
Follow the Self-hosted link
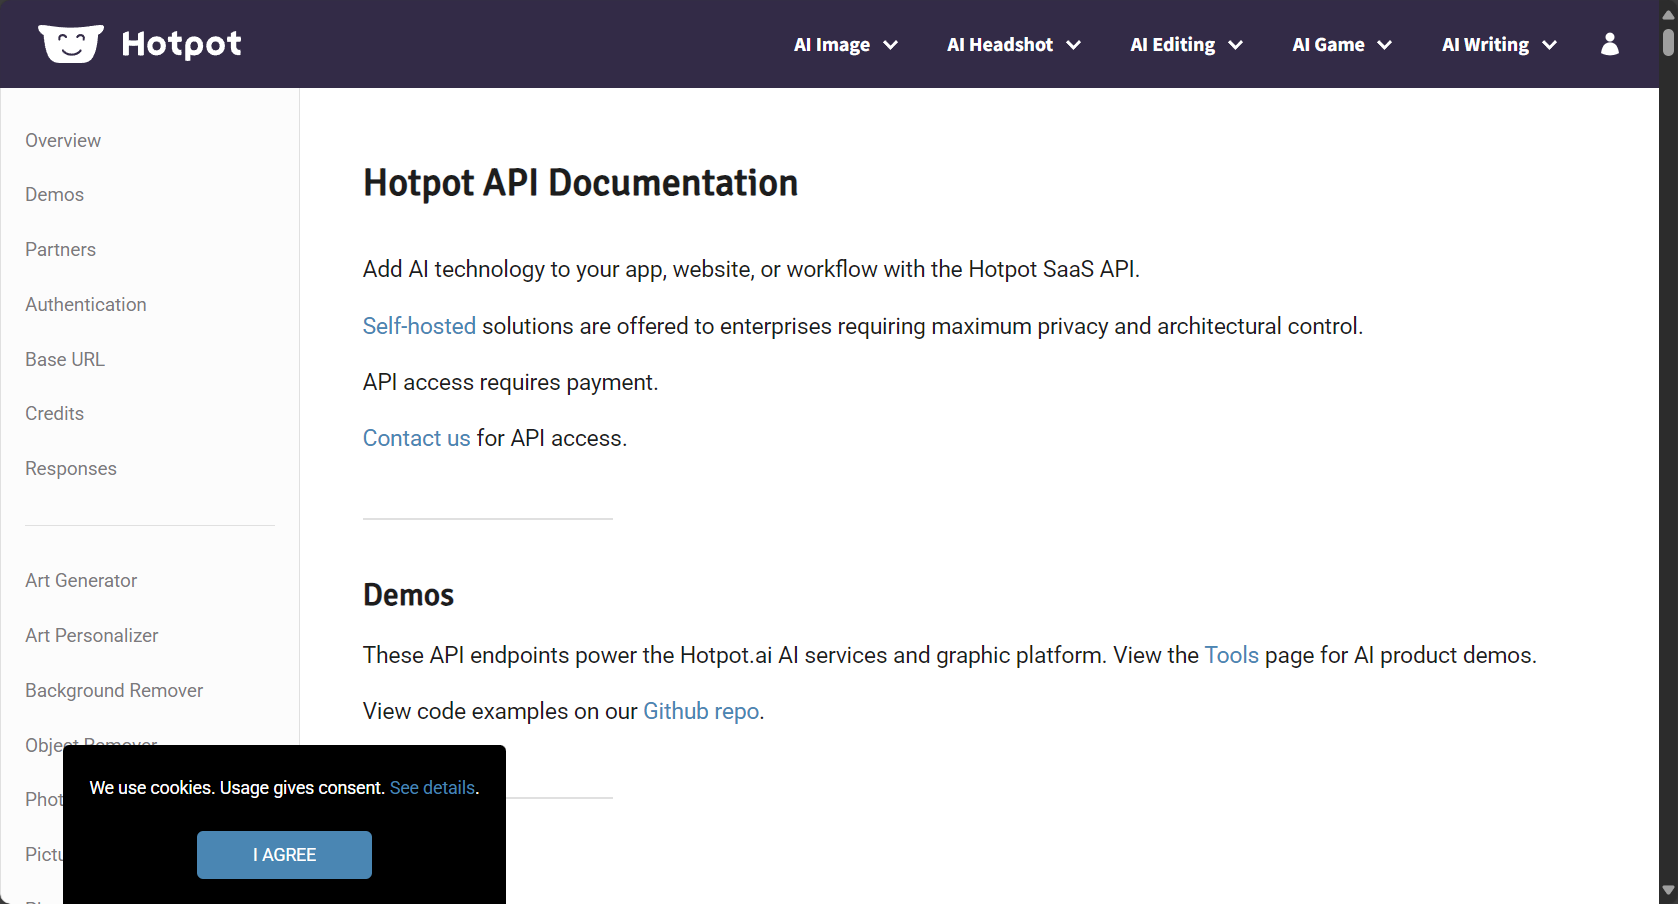[x=419, y=326]
